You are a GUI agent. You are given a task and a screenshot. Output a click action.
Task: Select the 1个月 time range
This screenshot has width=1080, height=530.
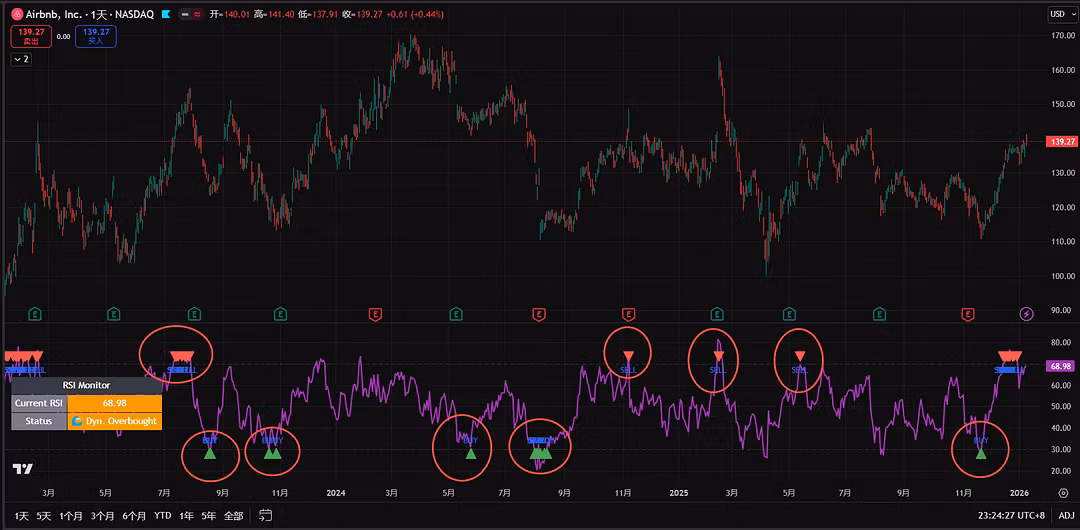pos(71,515)
